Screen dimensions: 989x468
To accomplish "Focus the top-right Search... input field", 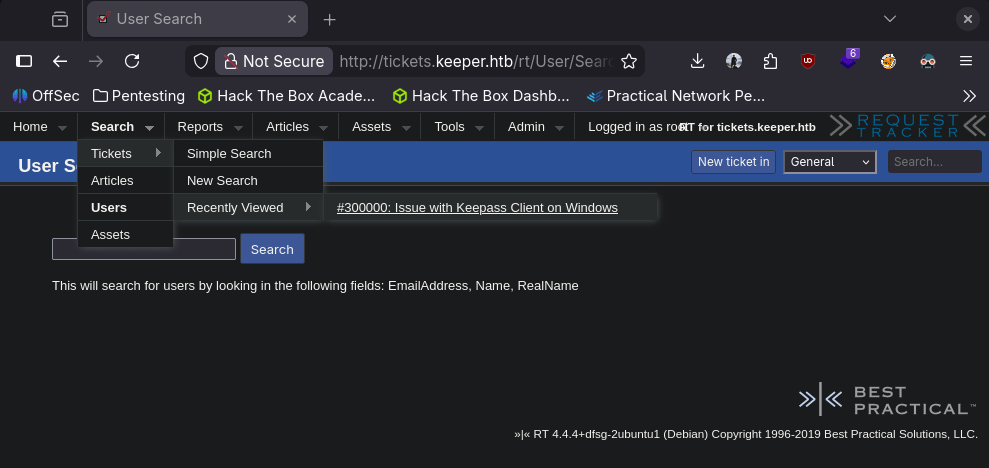I will coord(934,162).
